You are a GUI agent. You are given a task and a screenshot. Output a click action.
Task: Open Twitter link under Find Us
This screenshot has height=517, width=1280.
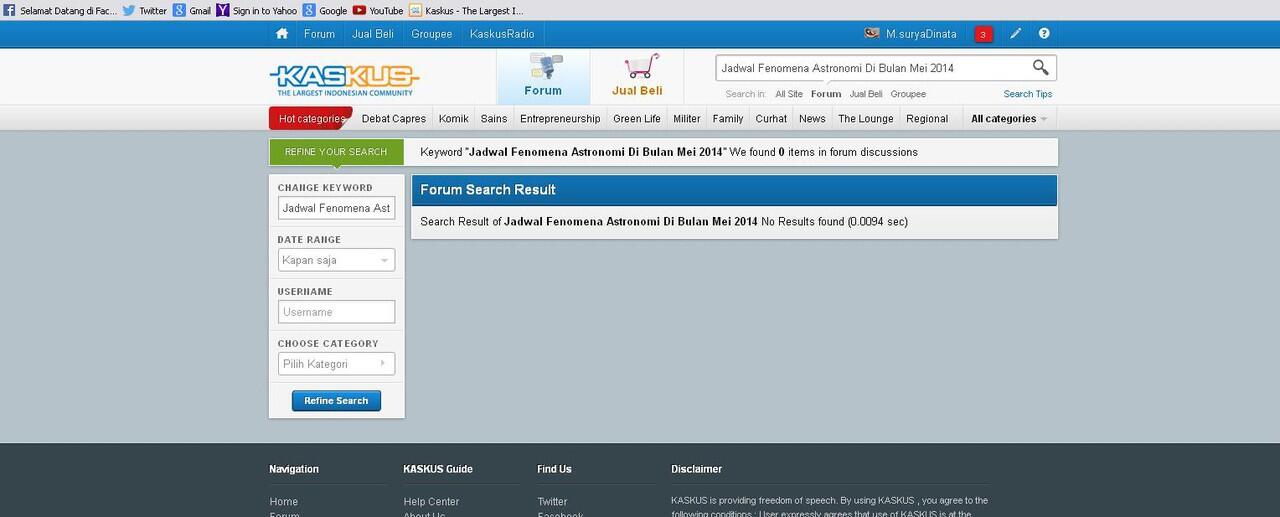tap(552, 502)
